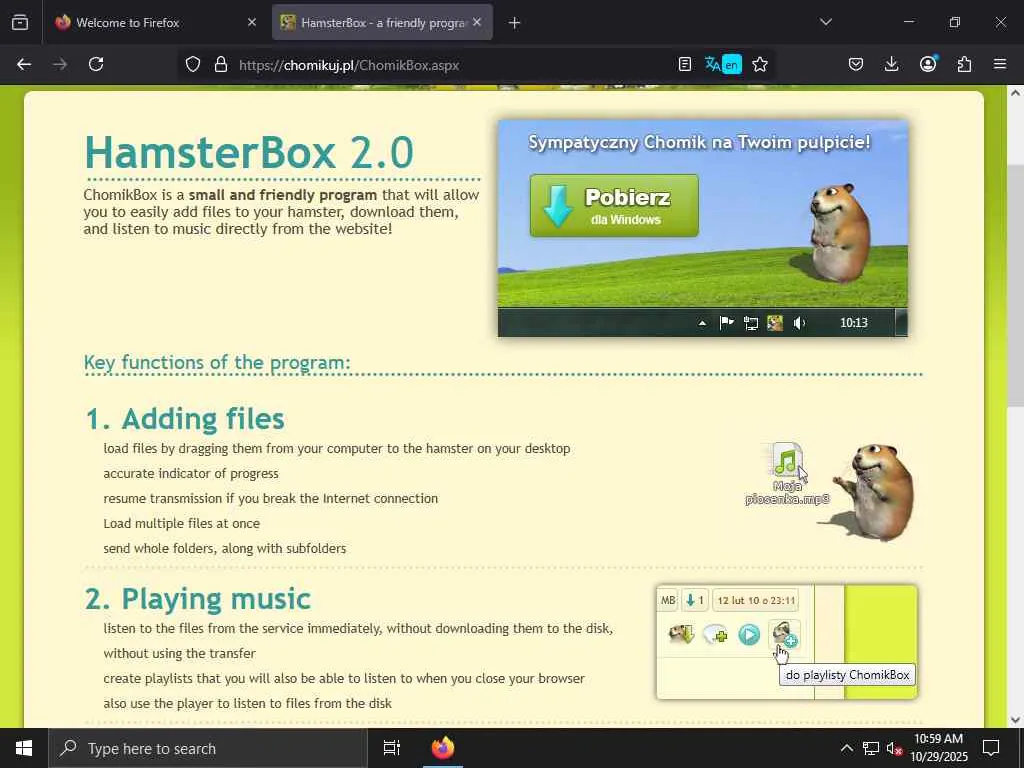Open a new tab

pos(514,23)
